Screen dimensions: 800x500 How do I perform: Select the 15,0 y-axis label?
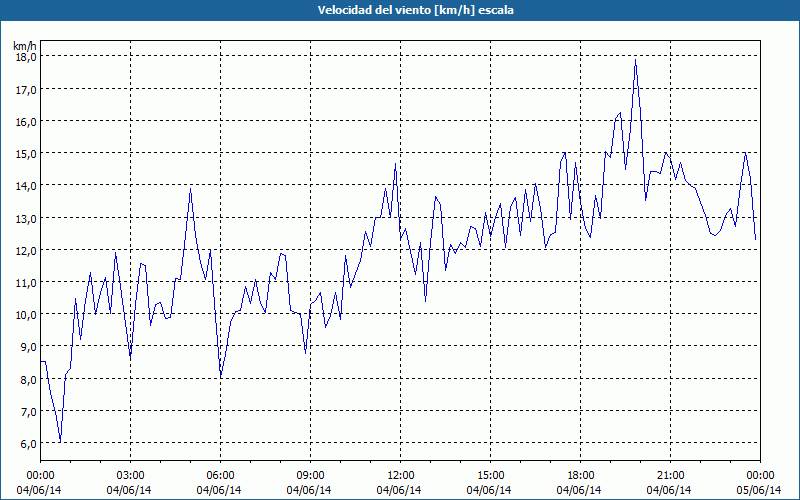point(26,154)
